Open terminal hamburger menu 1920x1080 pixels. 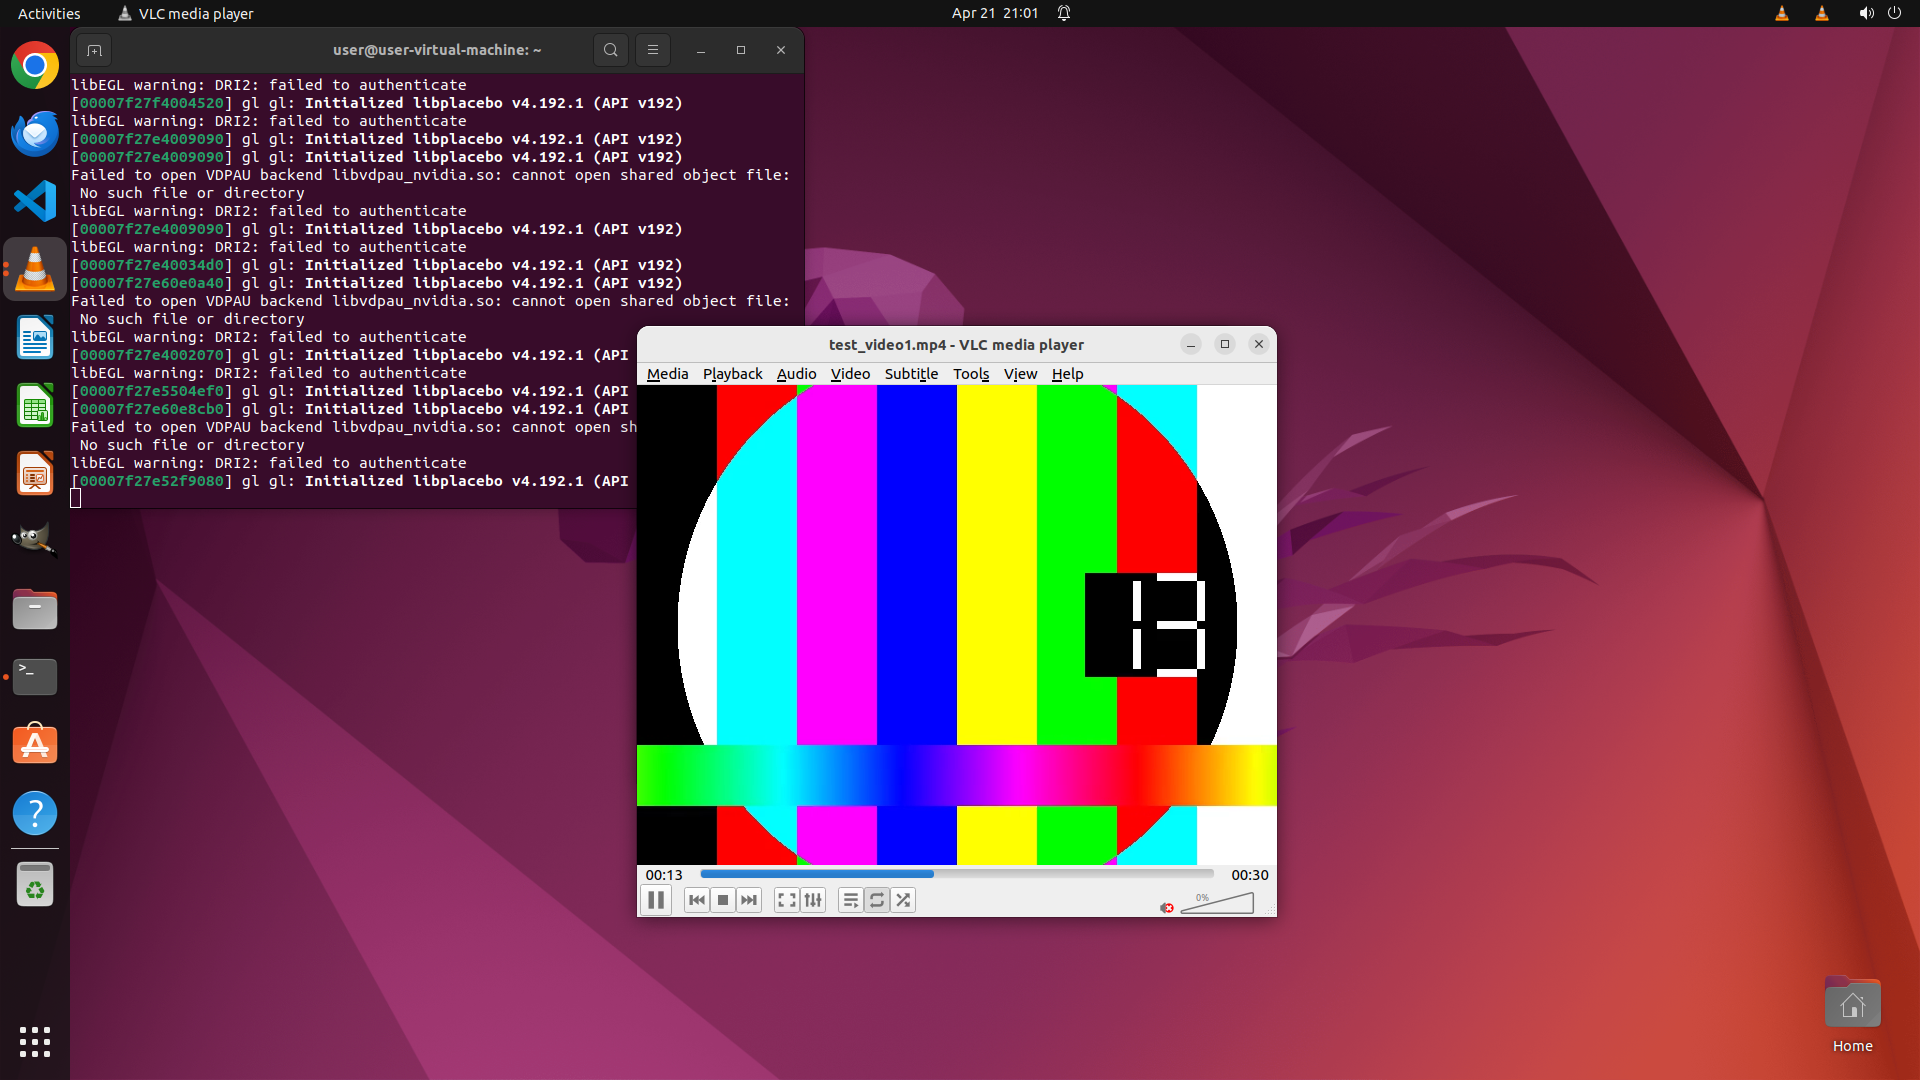pos(653,50)
